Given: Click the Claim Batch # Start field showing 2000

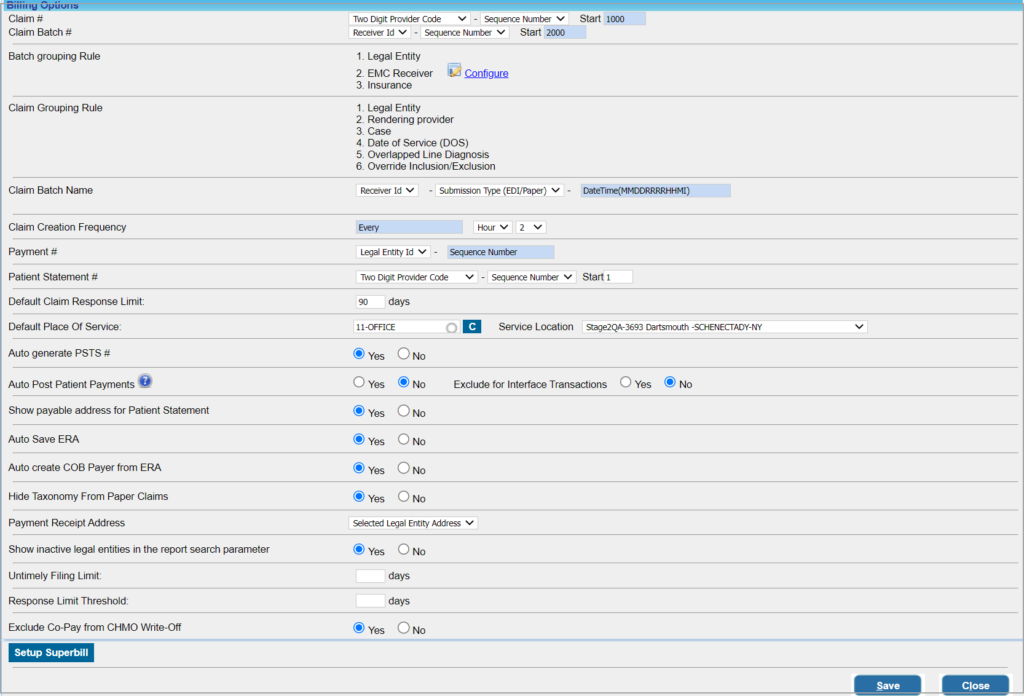Looking at the screenshot, I should [565, 33].
